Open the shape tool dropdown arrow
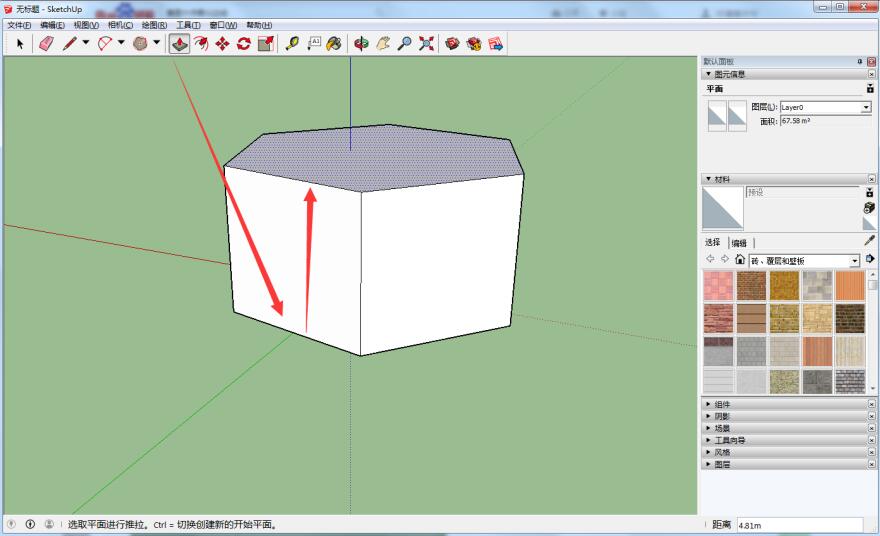The image size is (880, 536). point(157,43)
